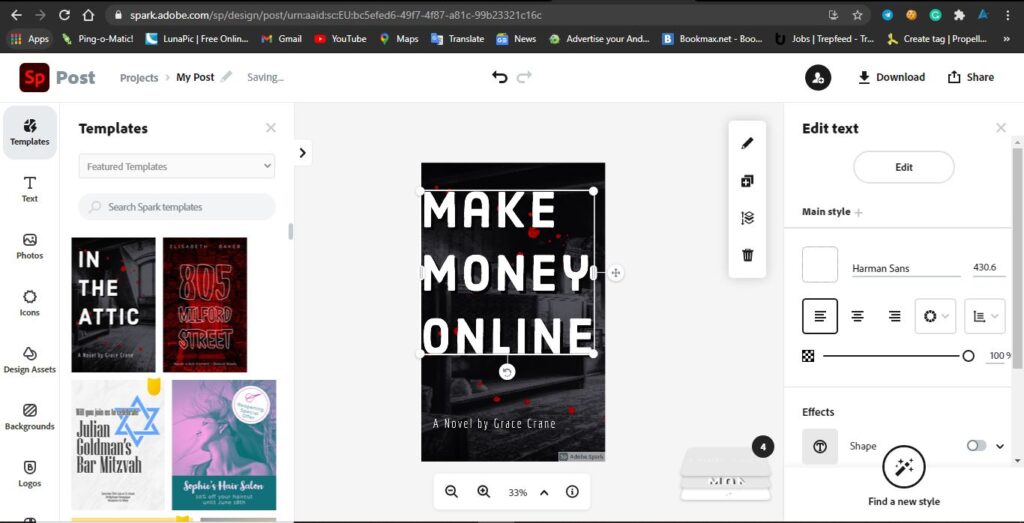Click the Share button
The width and height of the screenshot is (1024, 523).
pos(970,77)
